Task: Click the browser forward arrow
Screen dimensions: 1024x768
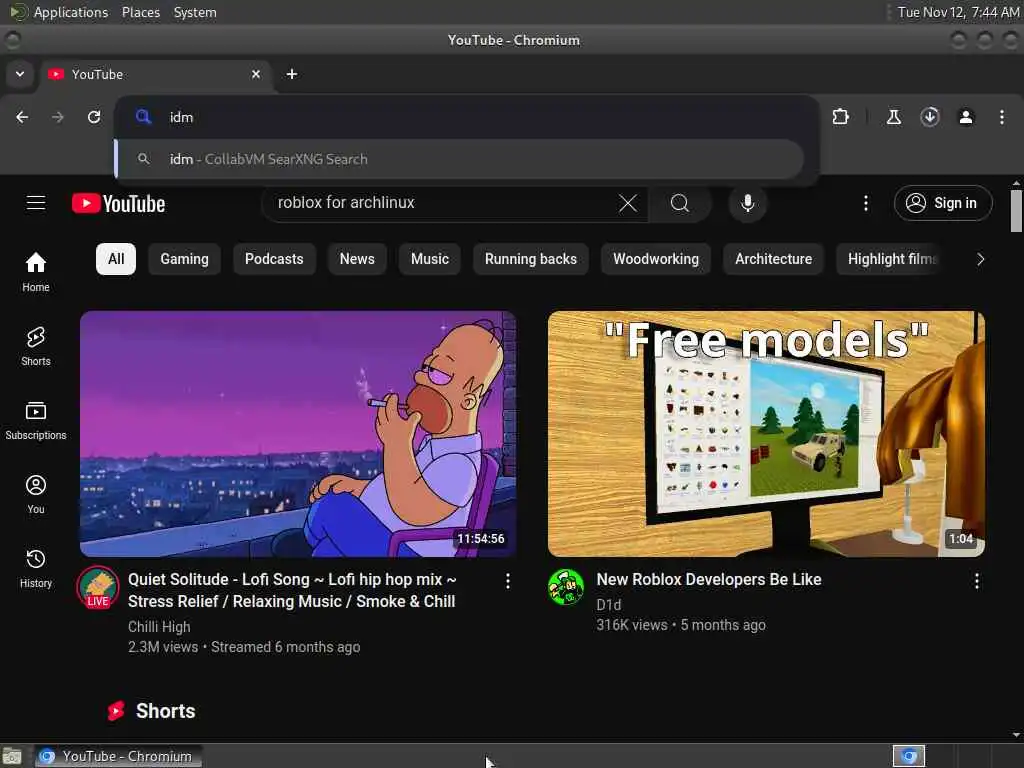Action: pyautogui.click(x=58, y=117)
